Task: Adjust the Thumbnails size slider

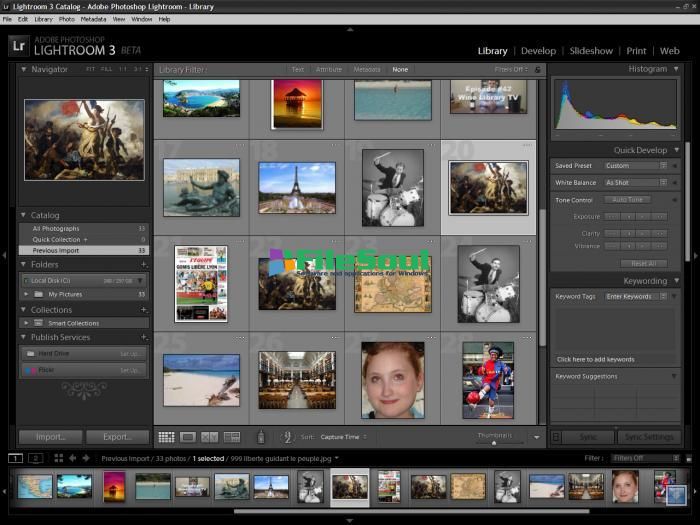Action: (x=492, y=441)
